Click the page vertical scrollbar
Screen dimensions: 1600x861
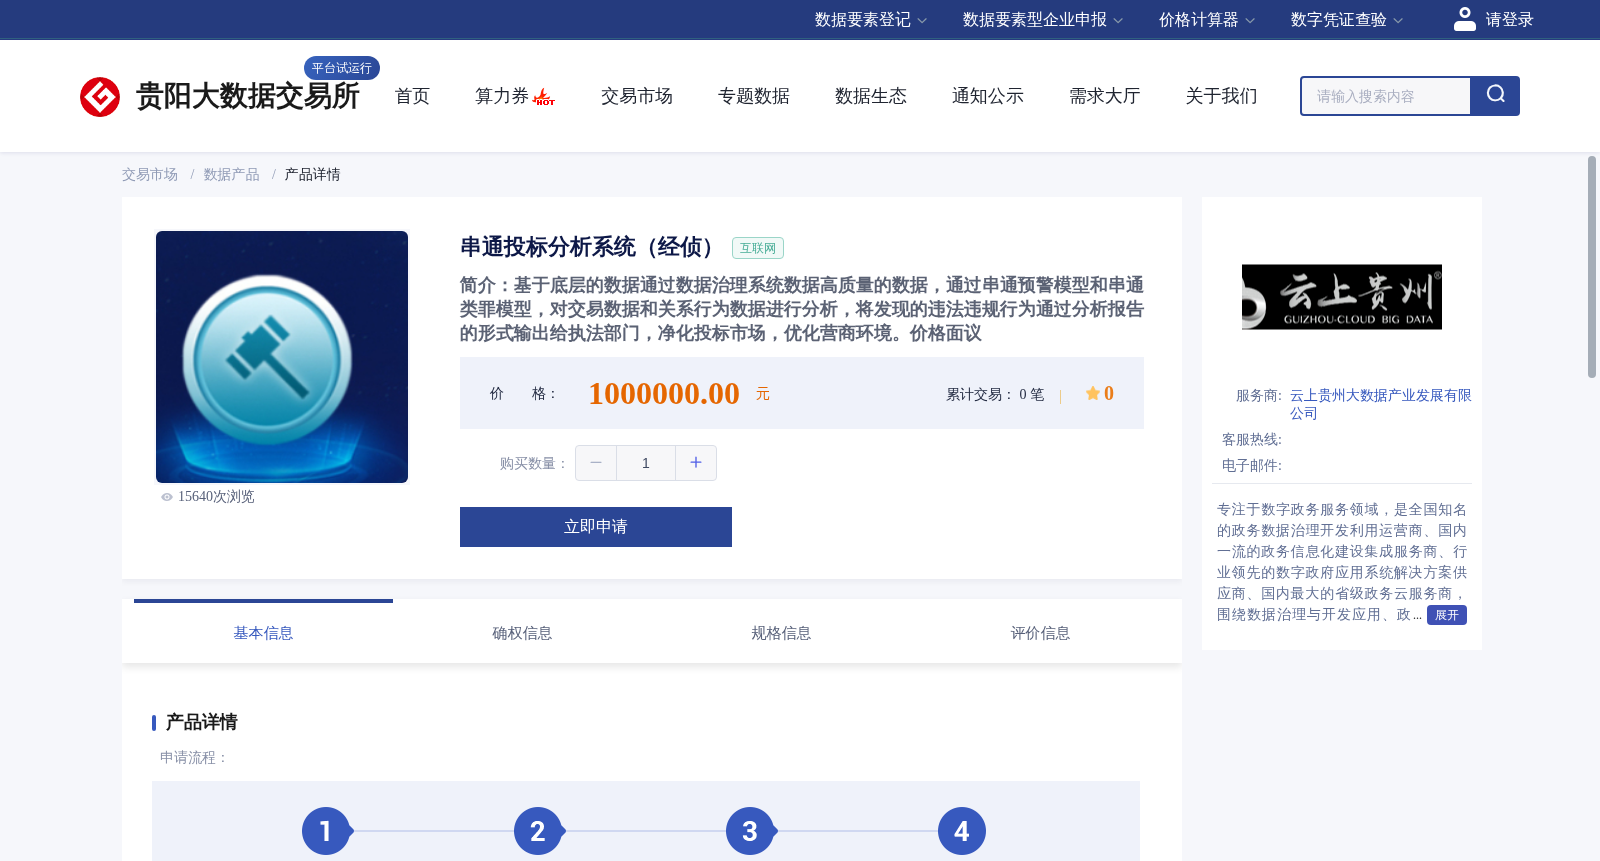pos(1592,266)
